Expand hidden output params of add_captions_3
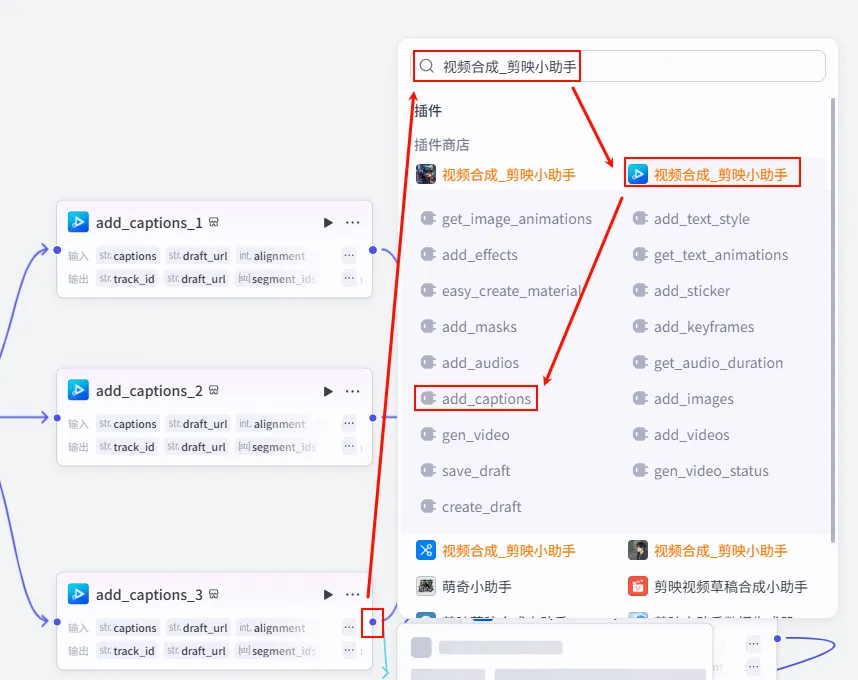The image size is (858, 680). point(349,650)
